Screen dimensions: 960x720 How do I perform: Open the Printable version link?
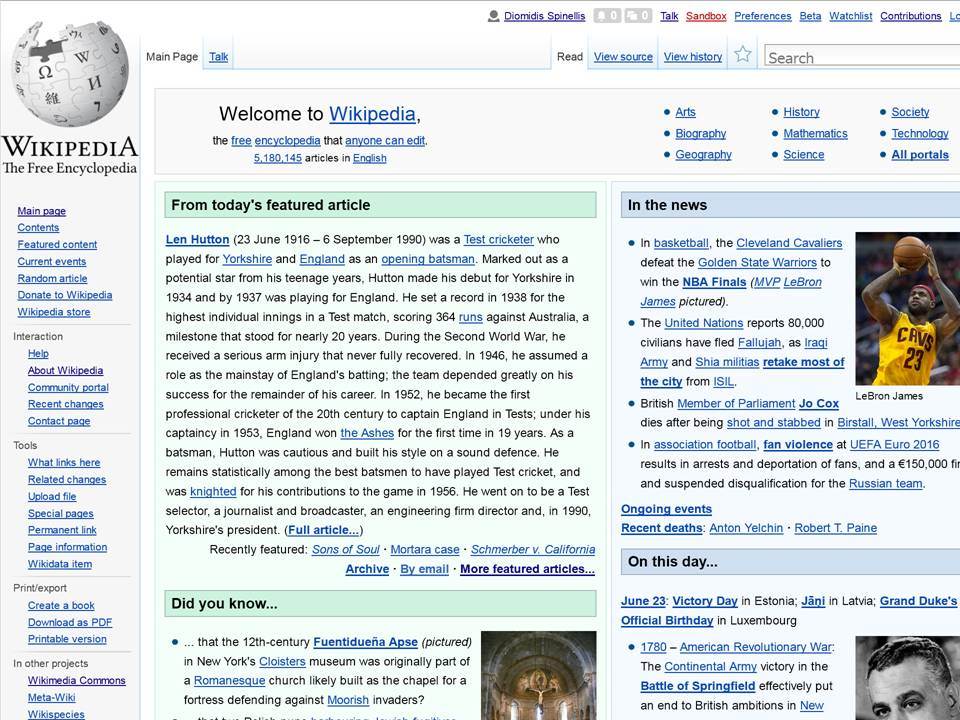pos(67,639)
